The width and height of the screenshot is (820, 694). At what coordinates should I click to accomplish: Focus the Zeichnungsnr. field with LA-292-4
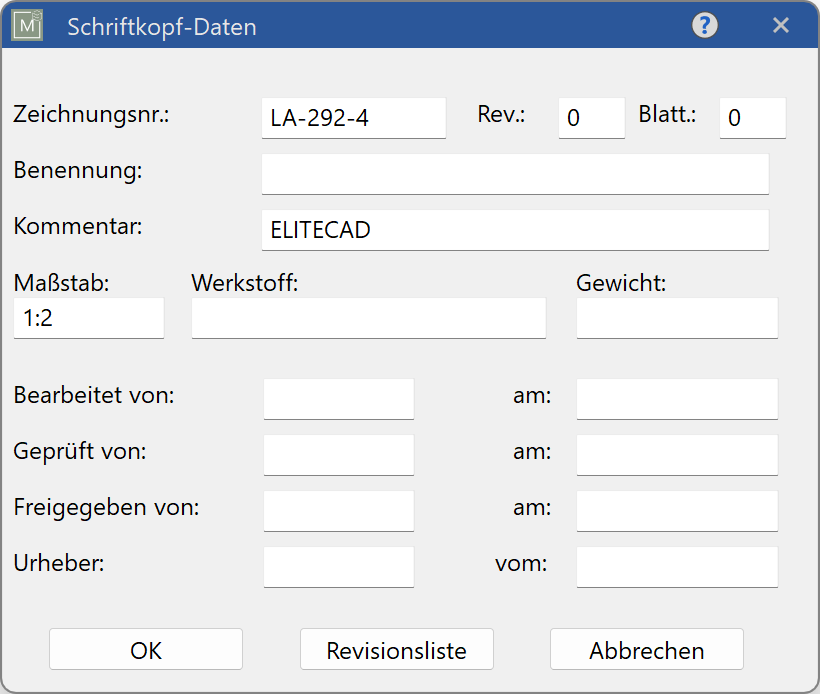[x=353, y=118]
